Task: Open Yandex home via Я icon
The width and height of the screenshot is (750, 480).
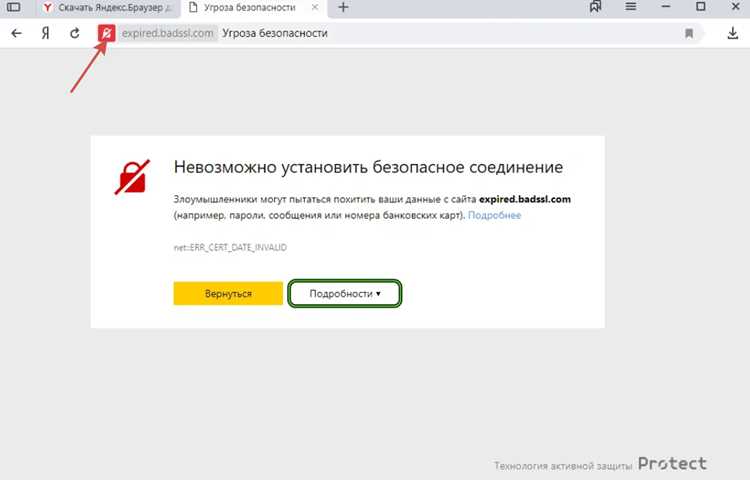Action: (45, 33)
